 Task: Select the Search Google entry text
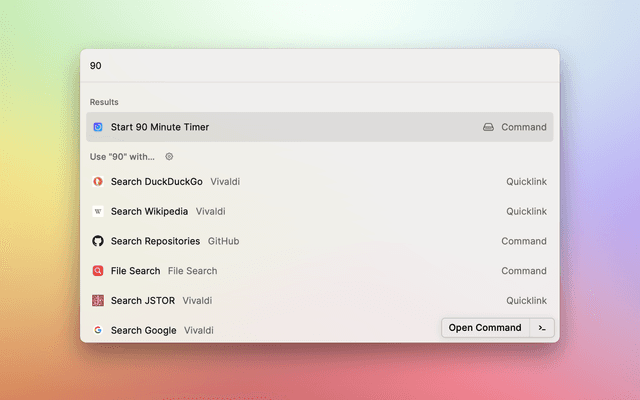pyautogui.click(x=143, y=330)
